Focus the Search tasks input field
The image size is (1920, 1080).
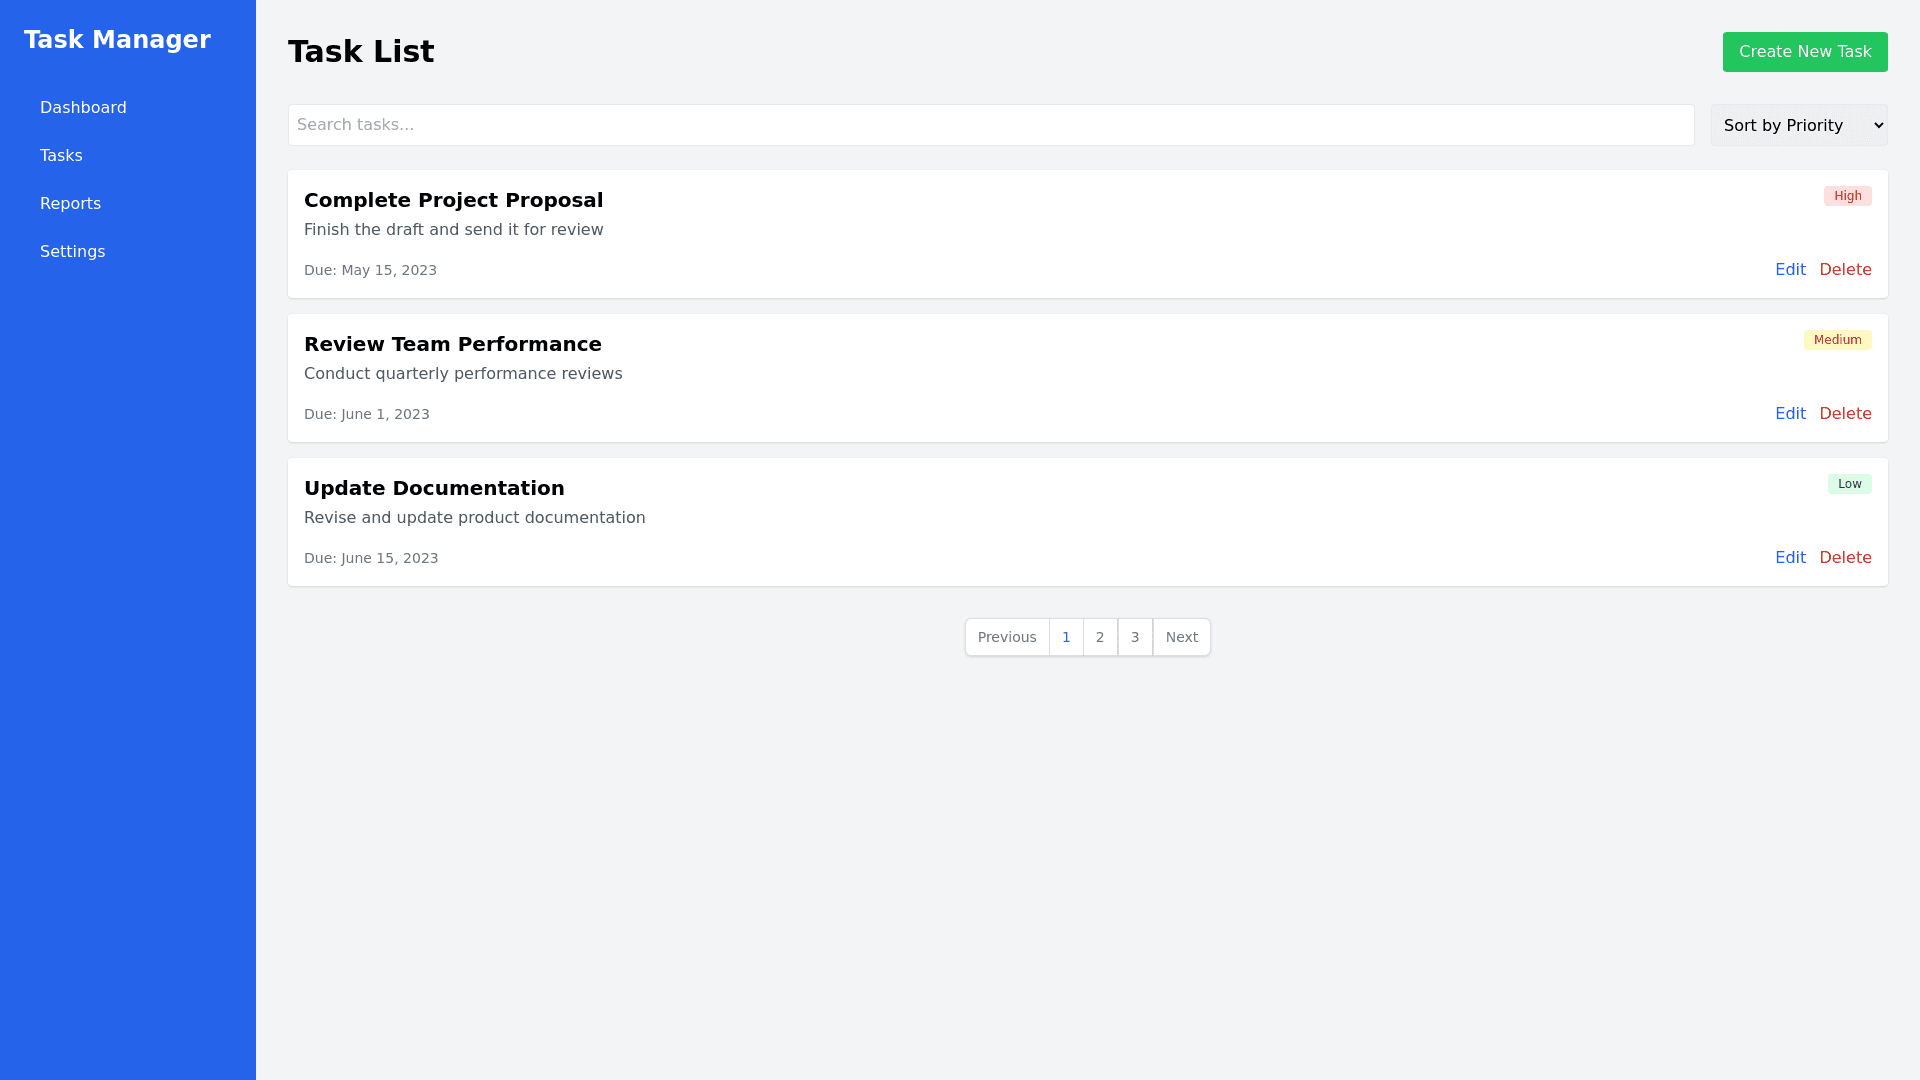pyautogui.click(x=990, y=125)
